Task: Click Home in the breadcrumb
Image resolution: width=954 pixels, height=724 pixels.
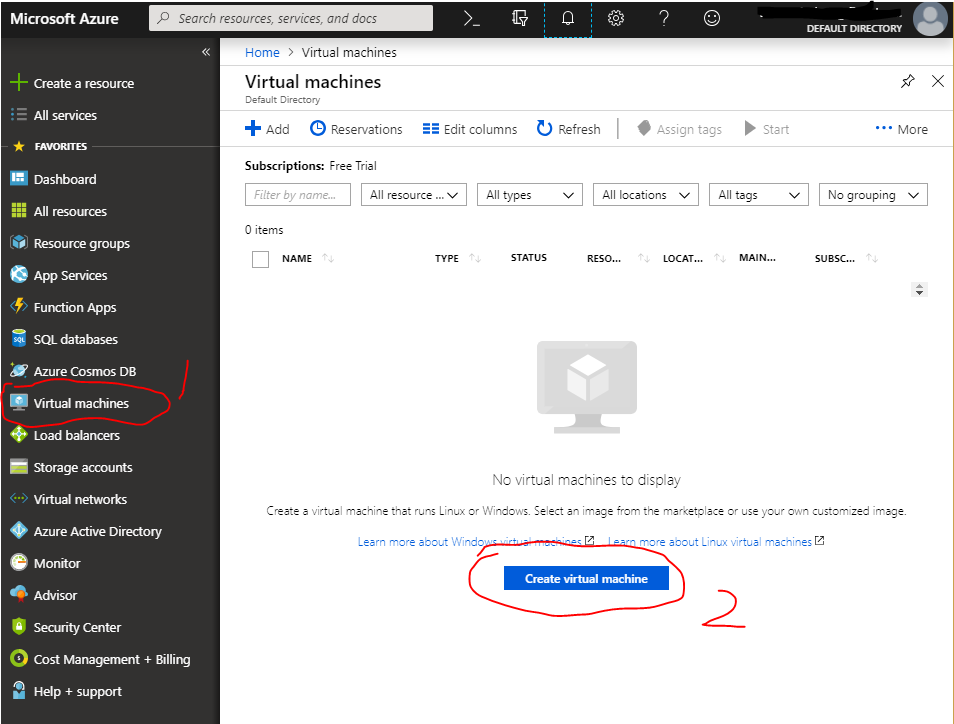Action: click(x=262, y=52)
